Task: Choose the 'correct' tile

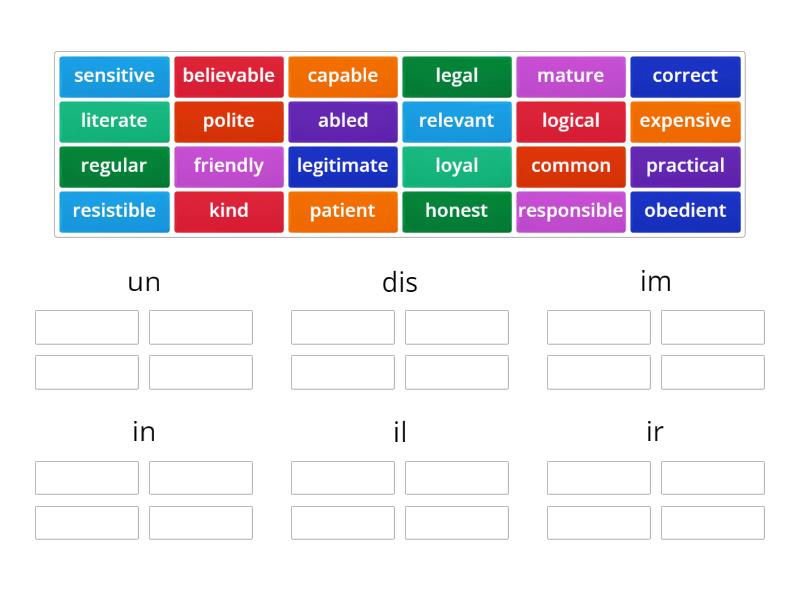Action: [685, 76]
